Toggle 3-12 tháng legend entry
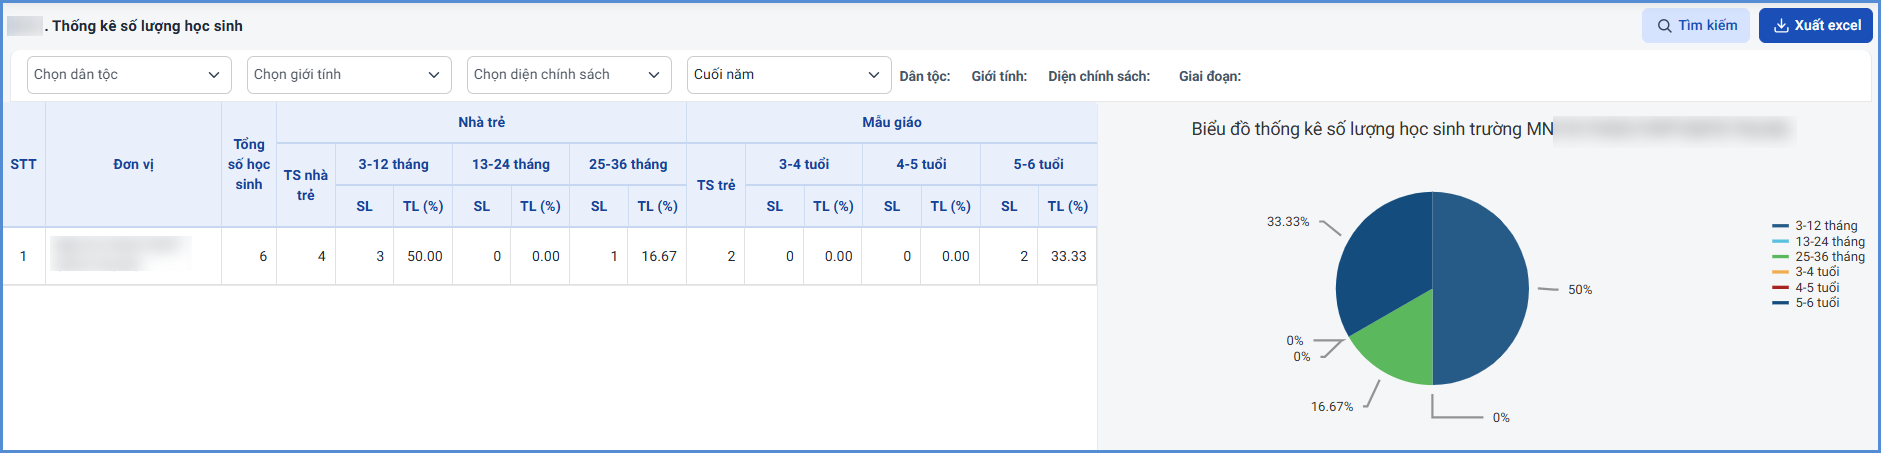Image resolution: width=1881 pixels, height=453 pixels. [x=1814, y=226]
